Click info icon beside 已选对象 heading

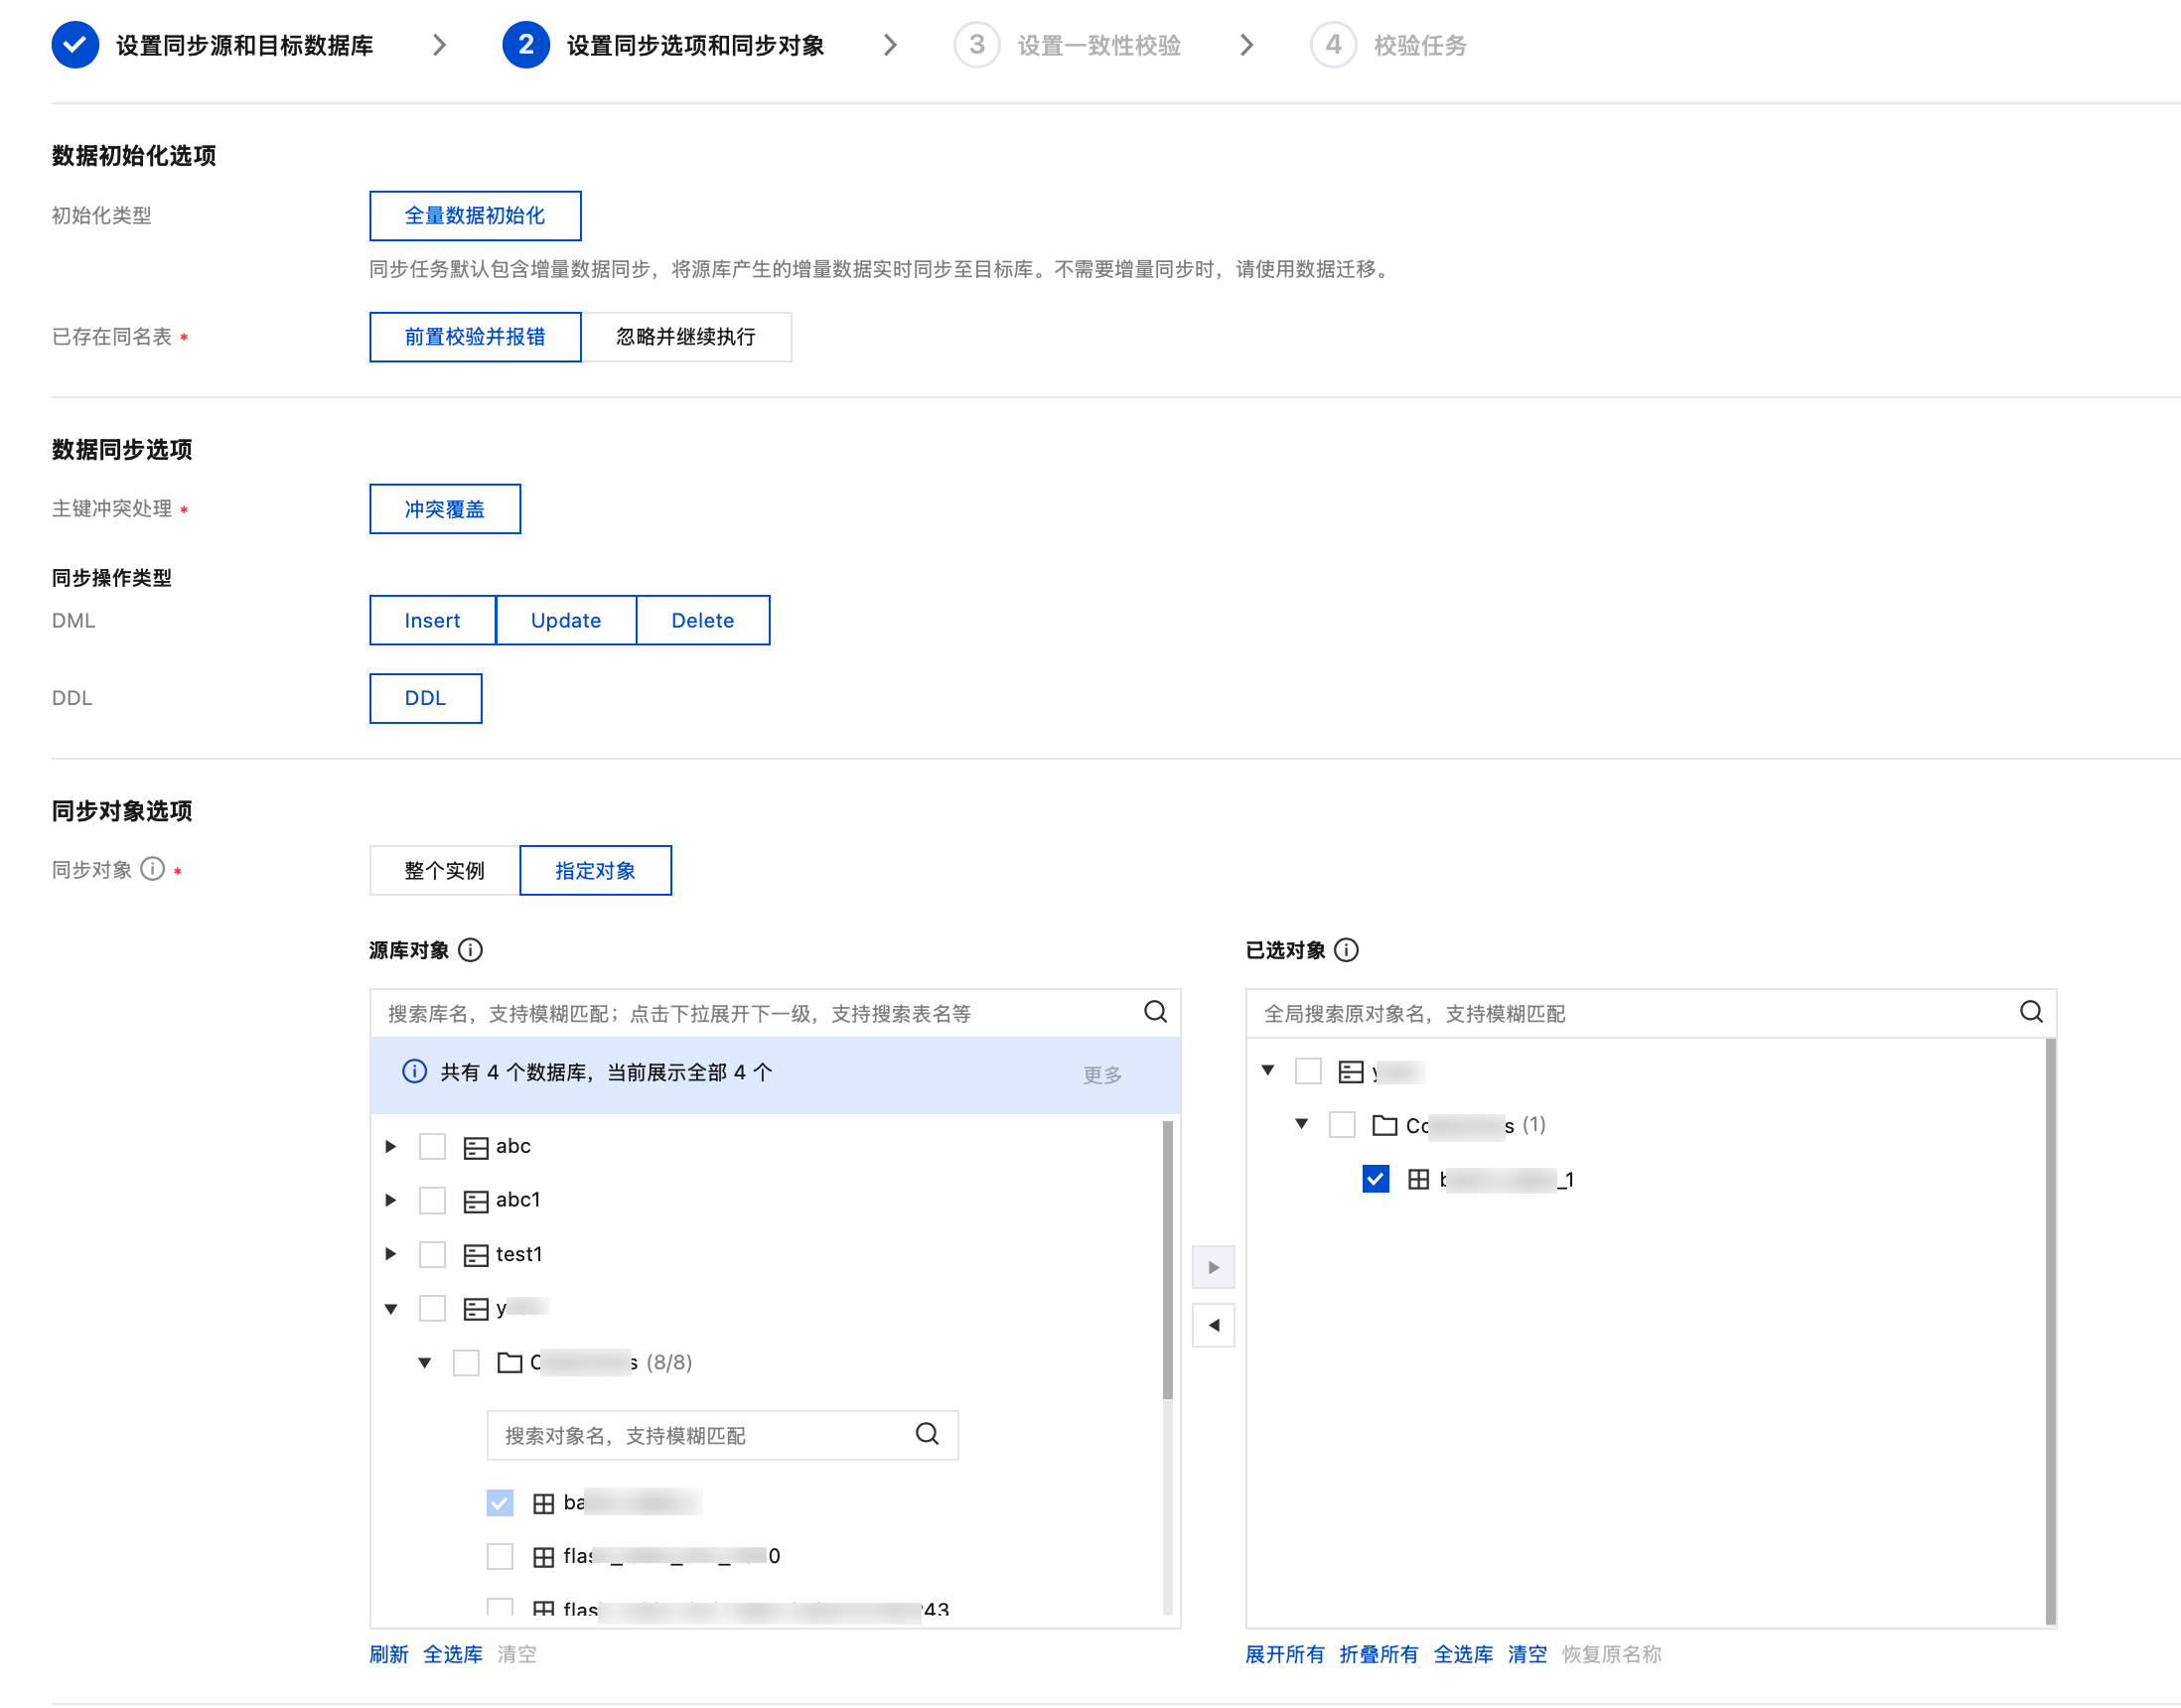(1347, 950)
